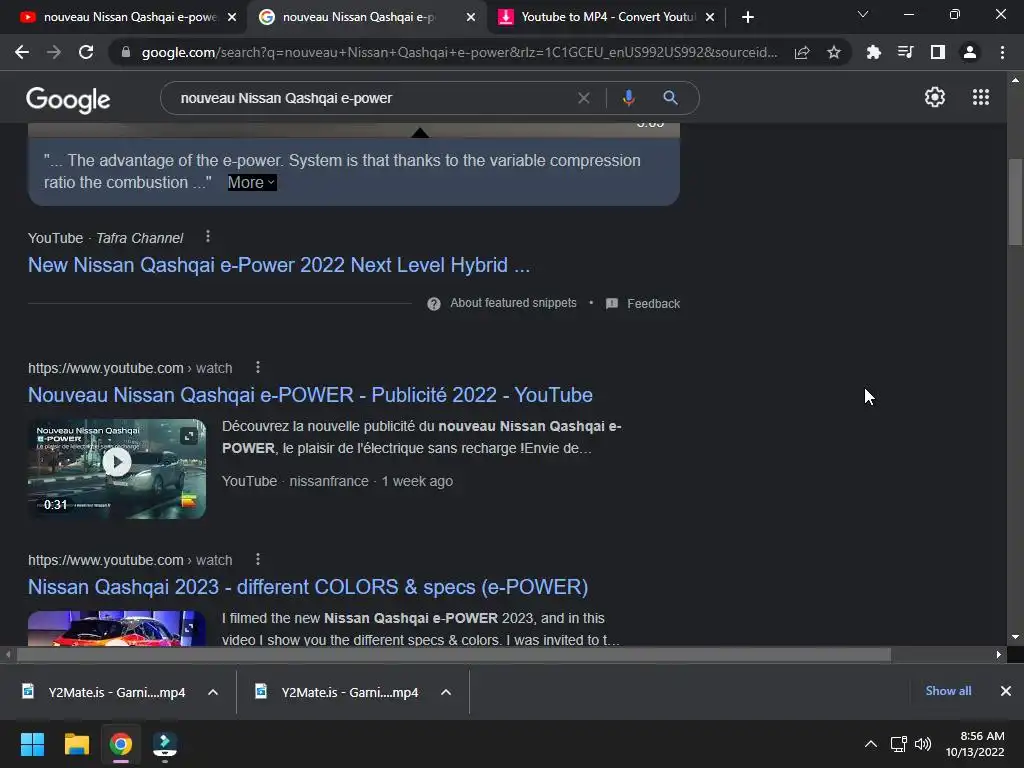
Task: Expand the snippet with More
Action: (252, 183)
